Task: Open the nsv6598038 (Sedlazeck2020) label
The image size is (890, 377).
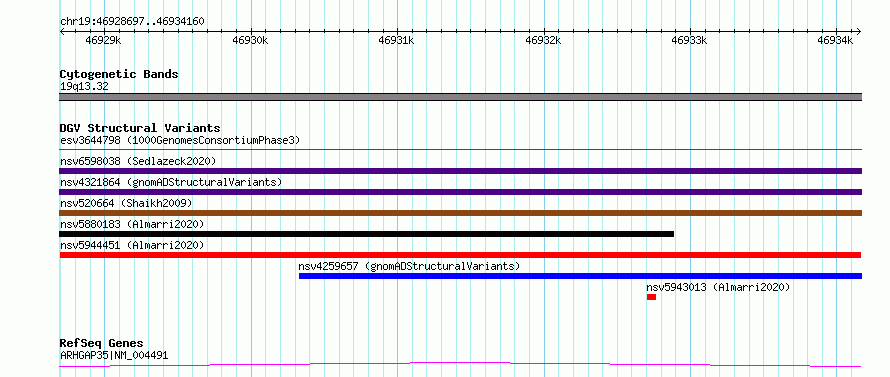Action: [138, 161]
